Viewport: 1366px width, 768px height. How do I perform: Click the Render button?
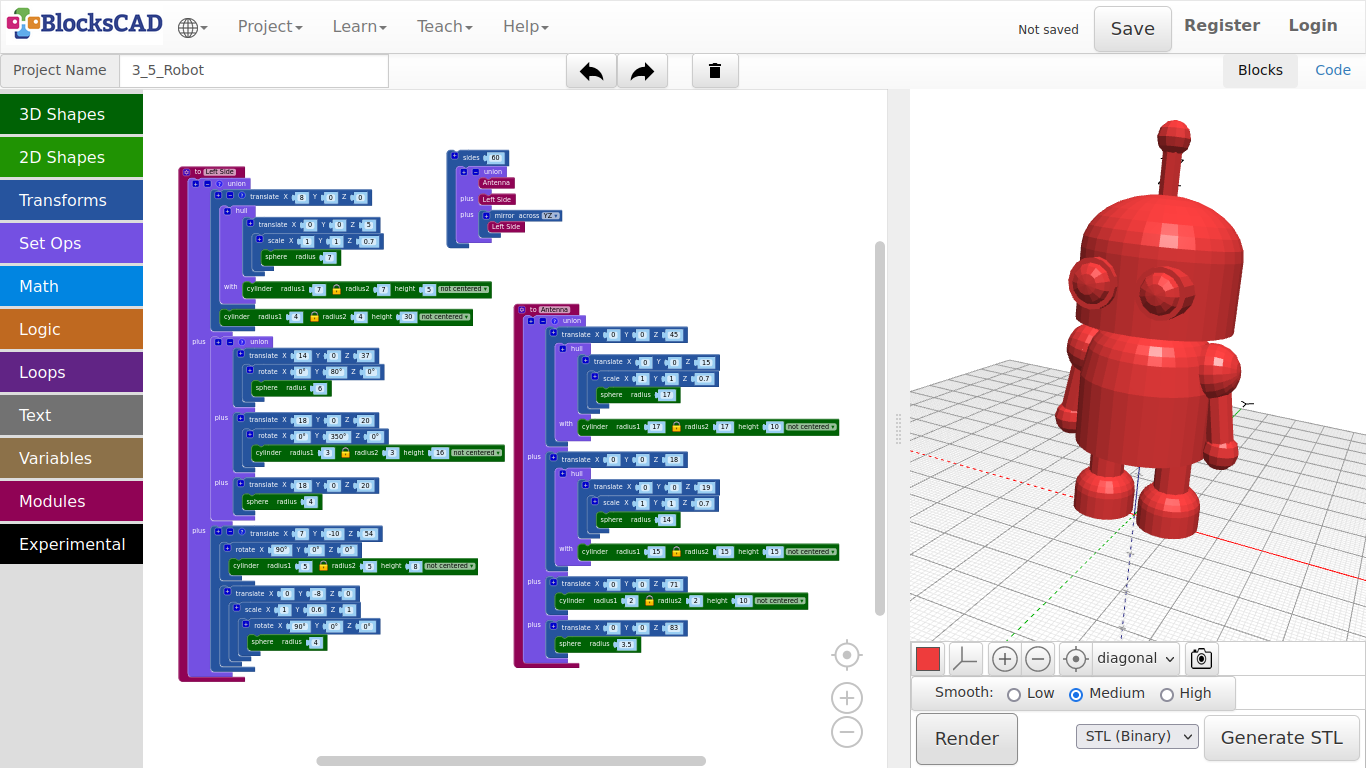pos(966,739)
